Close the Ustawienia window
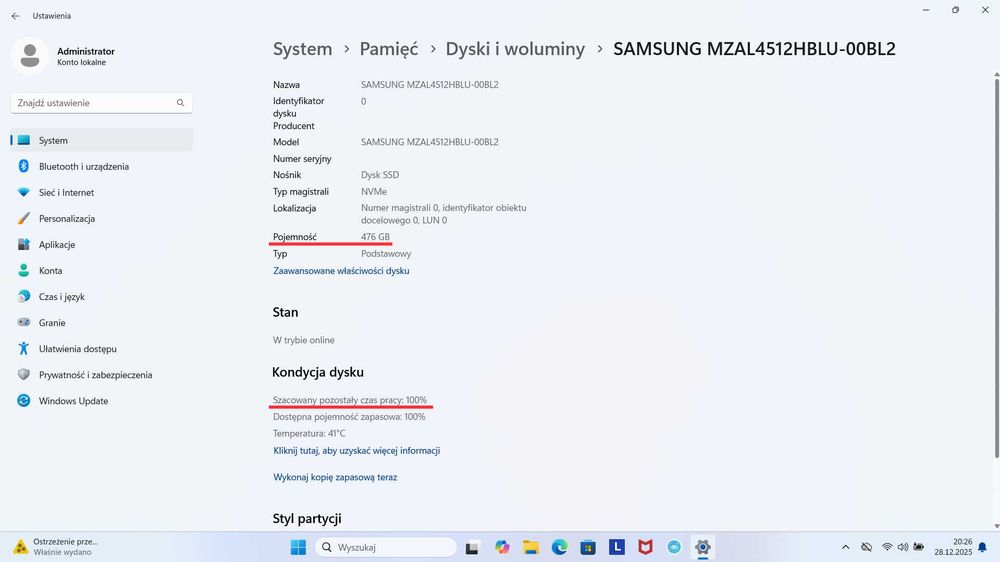 point(985,10)
